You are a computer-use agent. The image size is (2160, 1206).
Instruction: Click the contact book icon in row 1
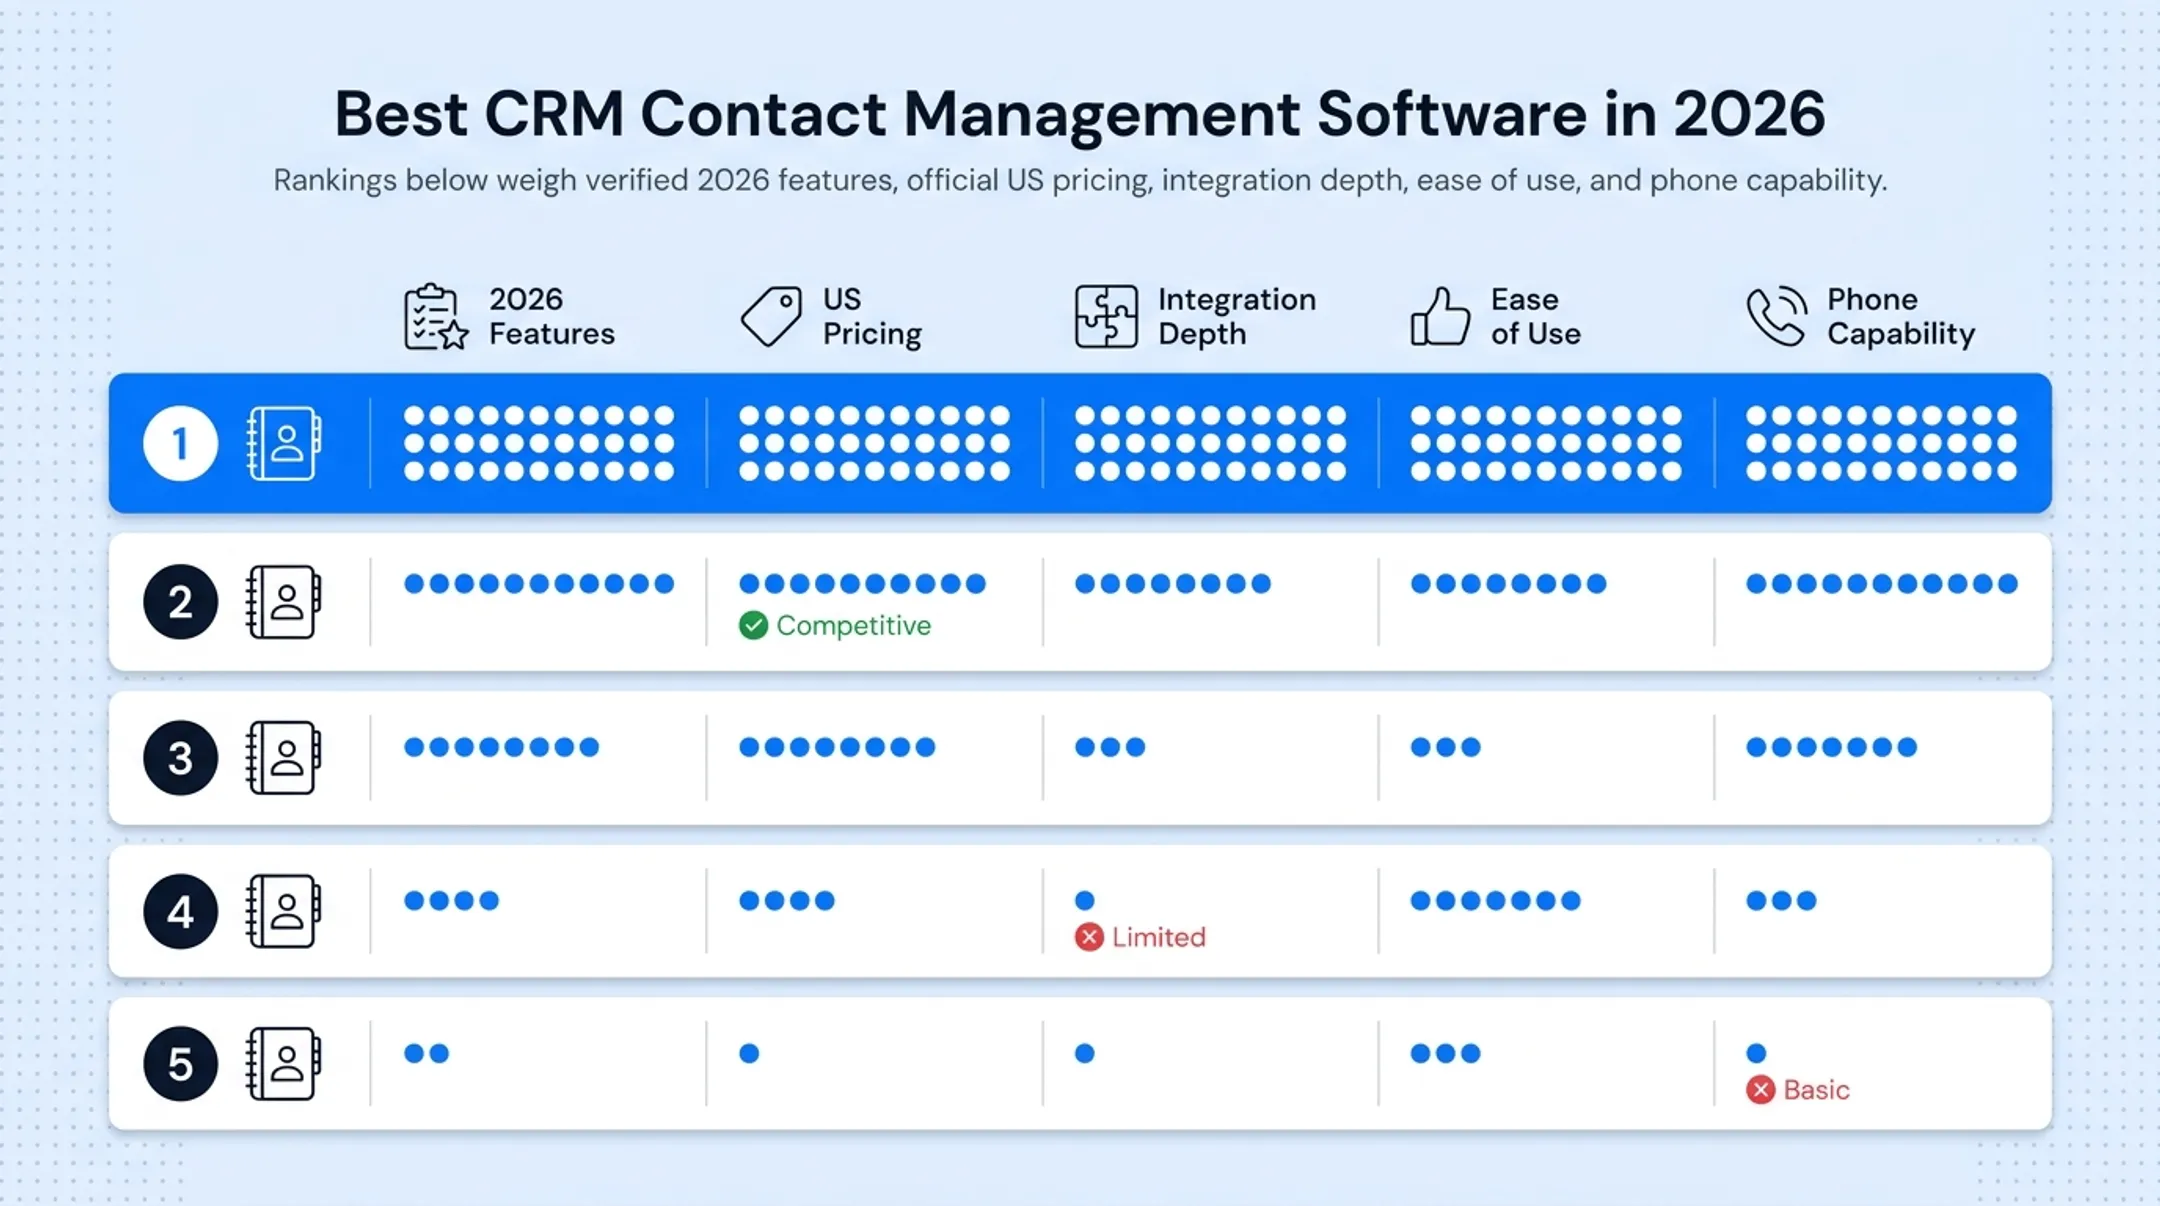coord(284,443)
